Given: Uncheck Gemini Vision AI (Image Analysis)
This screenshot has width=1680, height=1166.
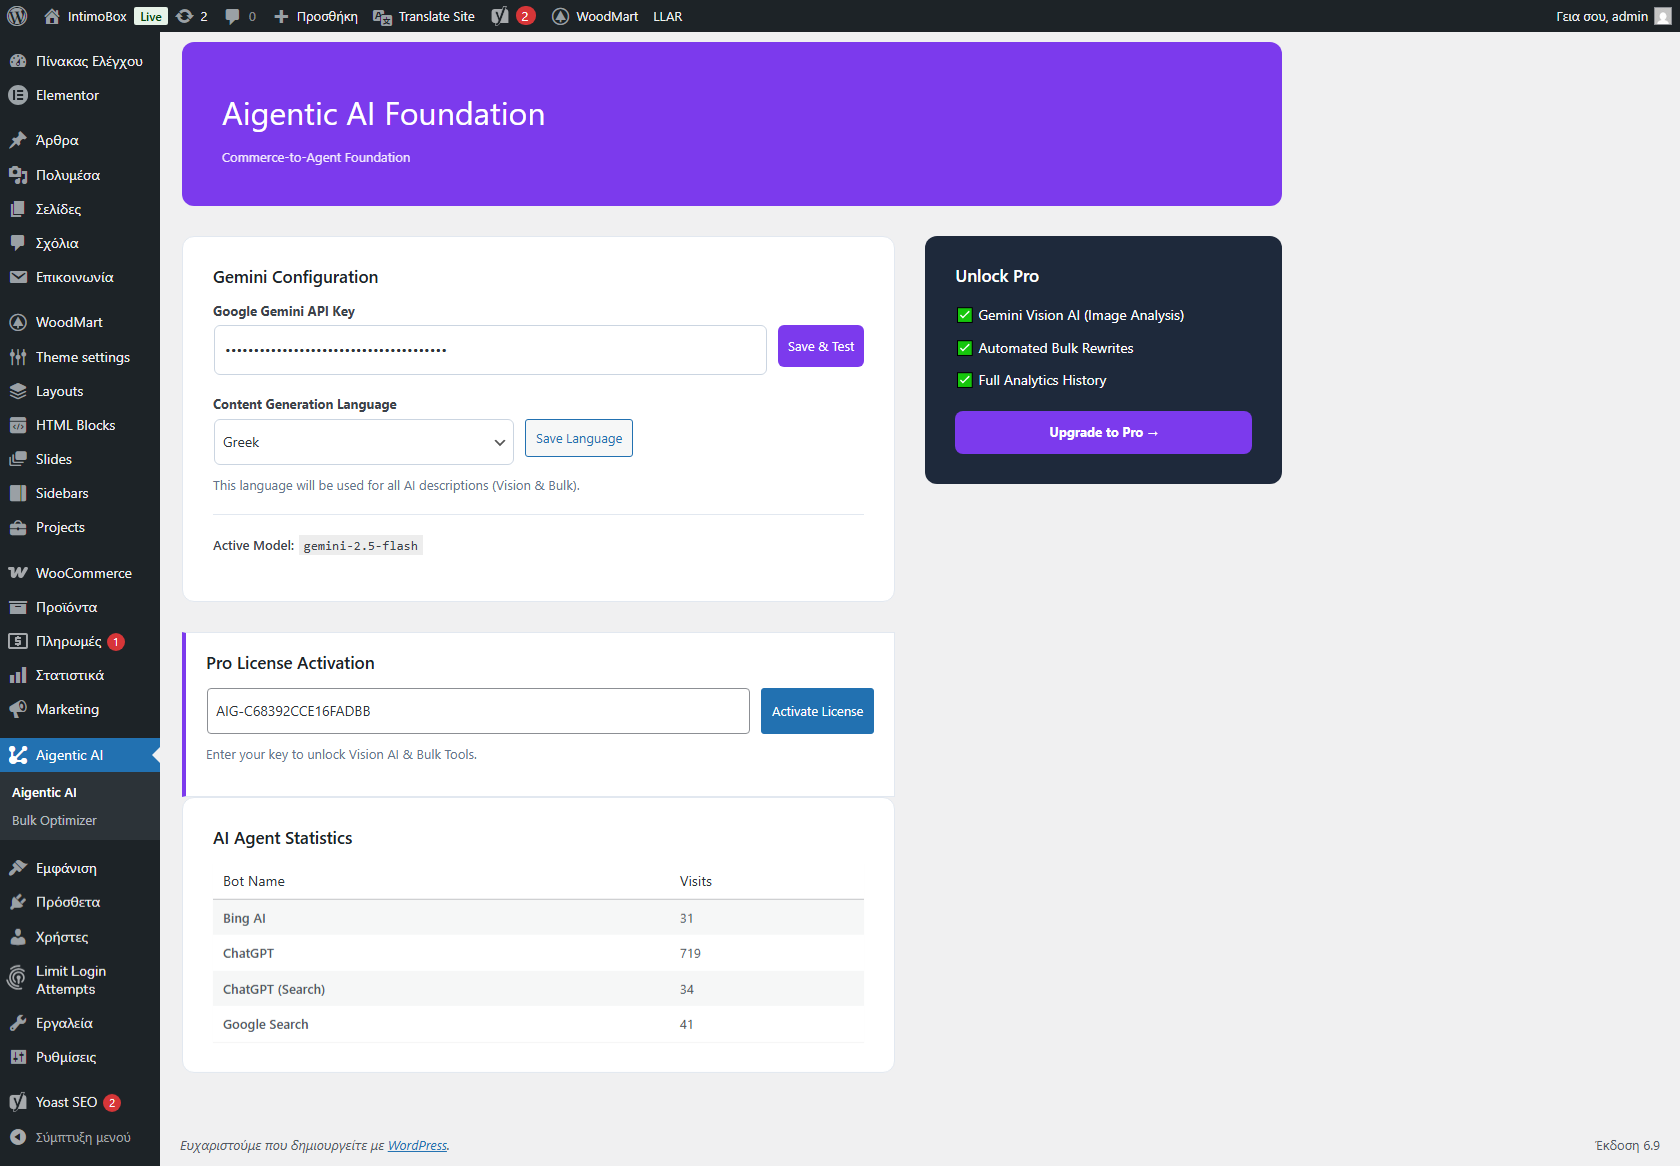Looking at the screenshot, I should pos(964,315).
